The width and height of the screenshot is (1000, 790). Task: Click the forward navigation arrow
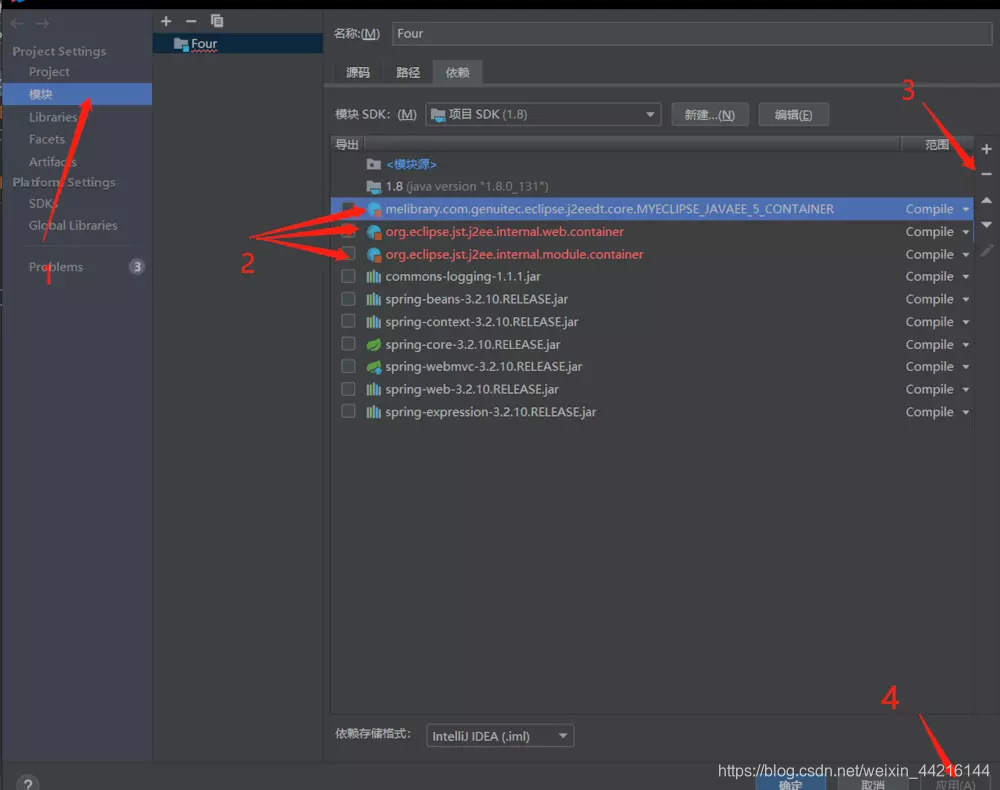tap(43, 24)
